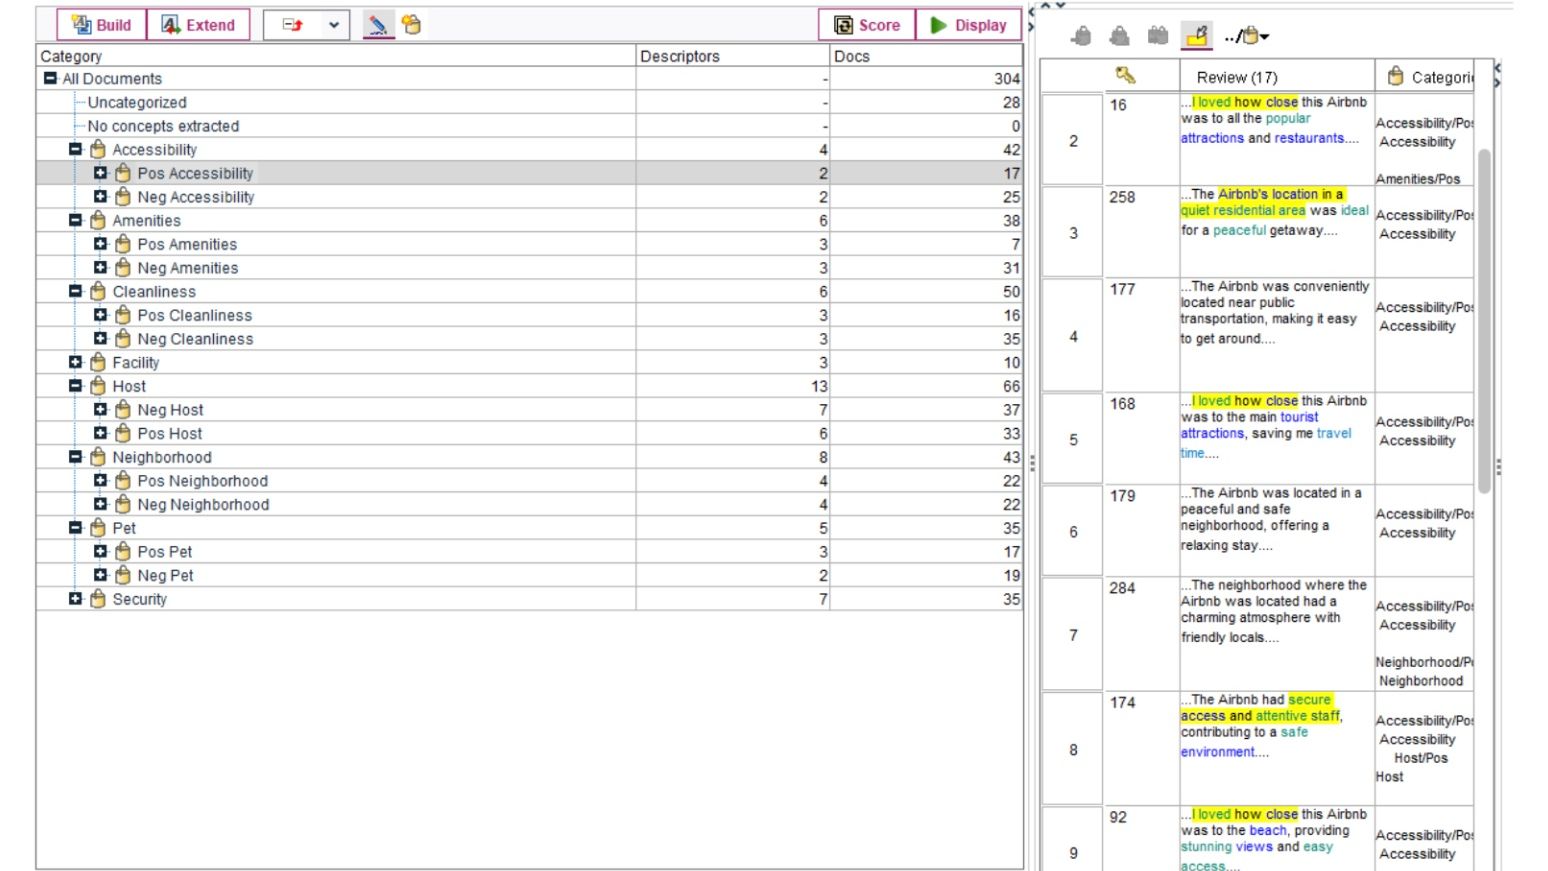Toggle the yellow highlighting pen icon

click(1197, 37)
